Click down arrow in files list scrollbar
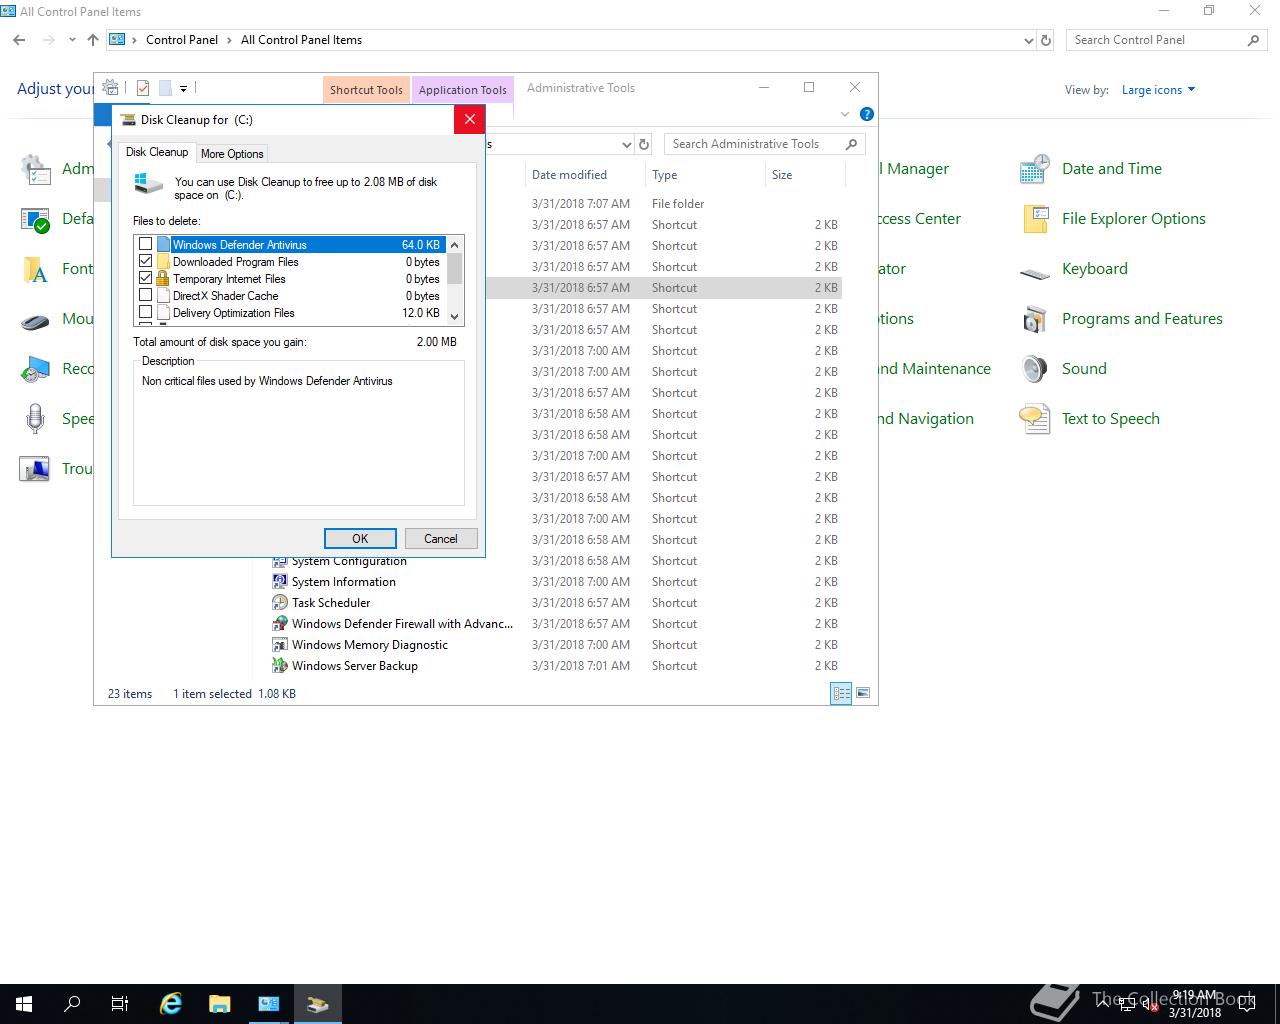 [455, 316]
